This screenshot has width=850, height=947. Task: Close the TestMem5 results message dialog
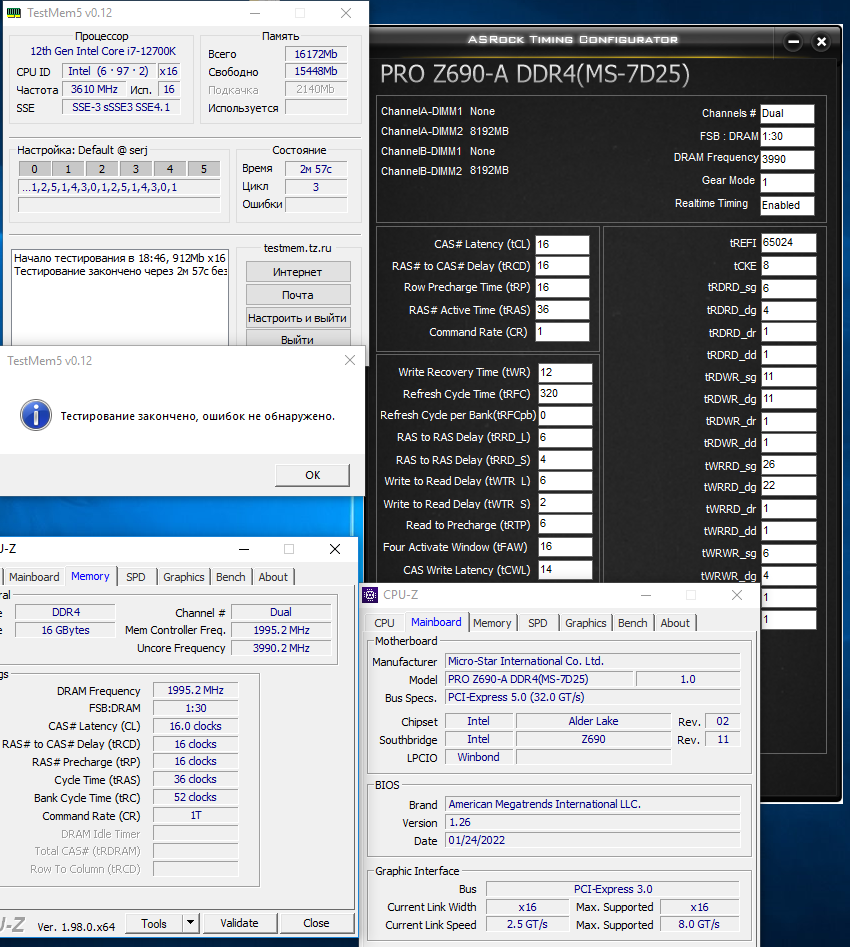click(350, 360)
